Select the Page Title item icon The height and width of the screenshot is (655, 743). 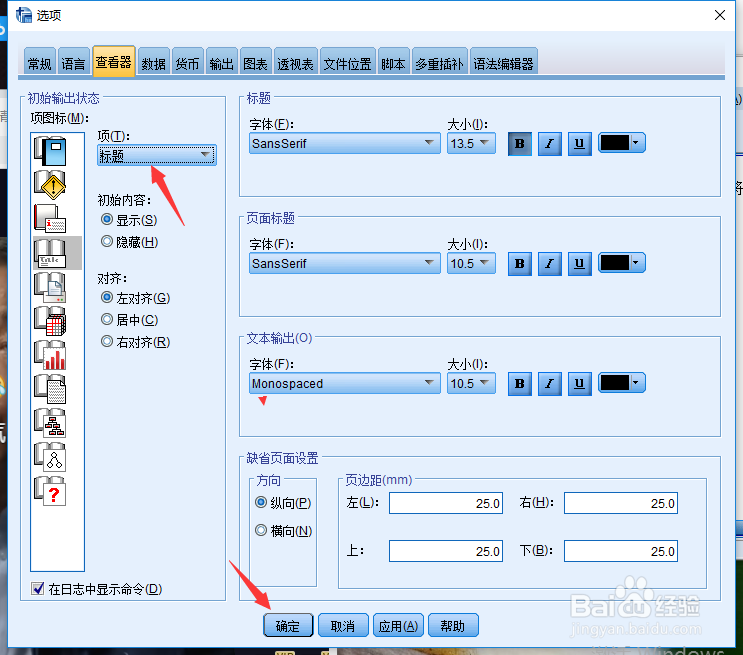tap(50, 287)
